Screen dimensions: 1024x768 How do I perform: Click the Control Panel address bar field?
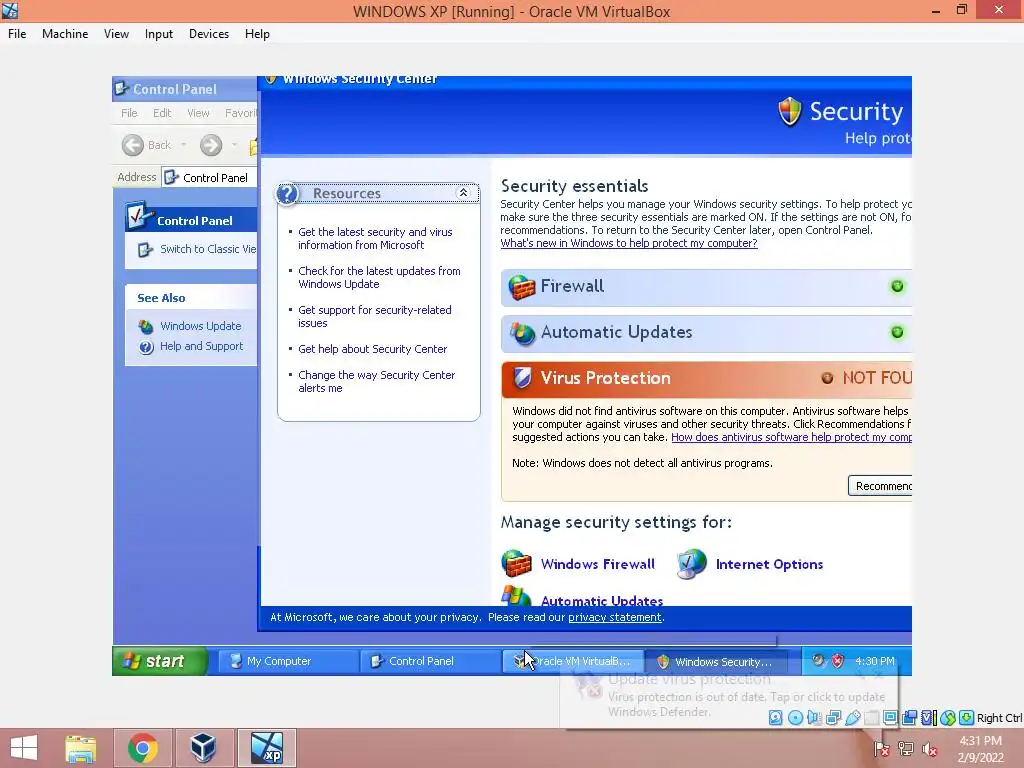click(210, 178)
